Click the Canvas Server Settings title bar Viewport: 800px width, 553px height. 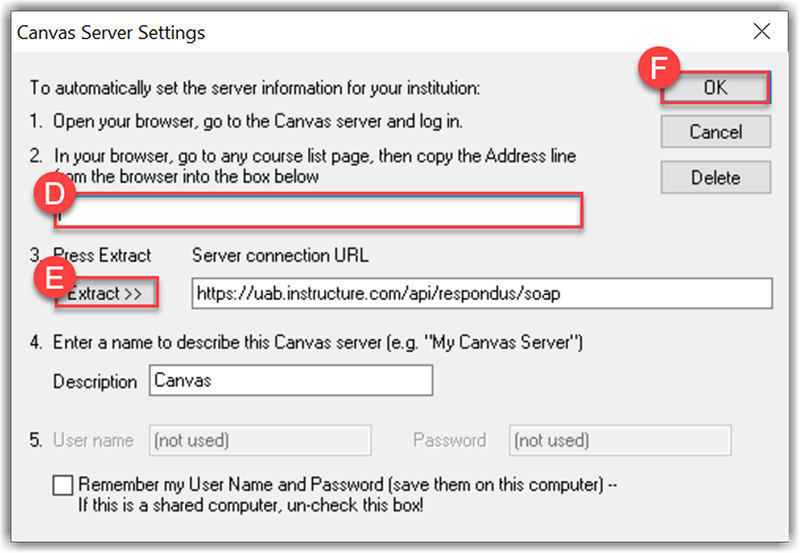pos(300,33)
